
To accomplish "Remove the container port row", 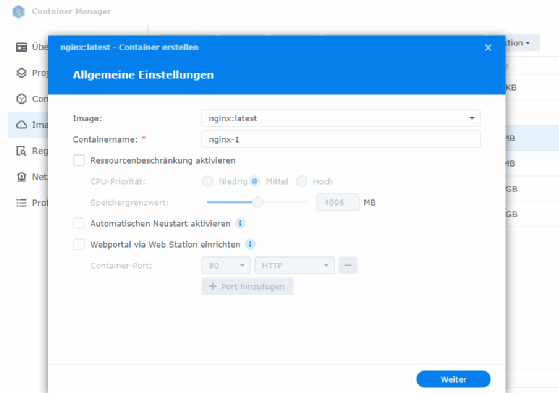I will click(348, 265).
